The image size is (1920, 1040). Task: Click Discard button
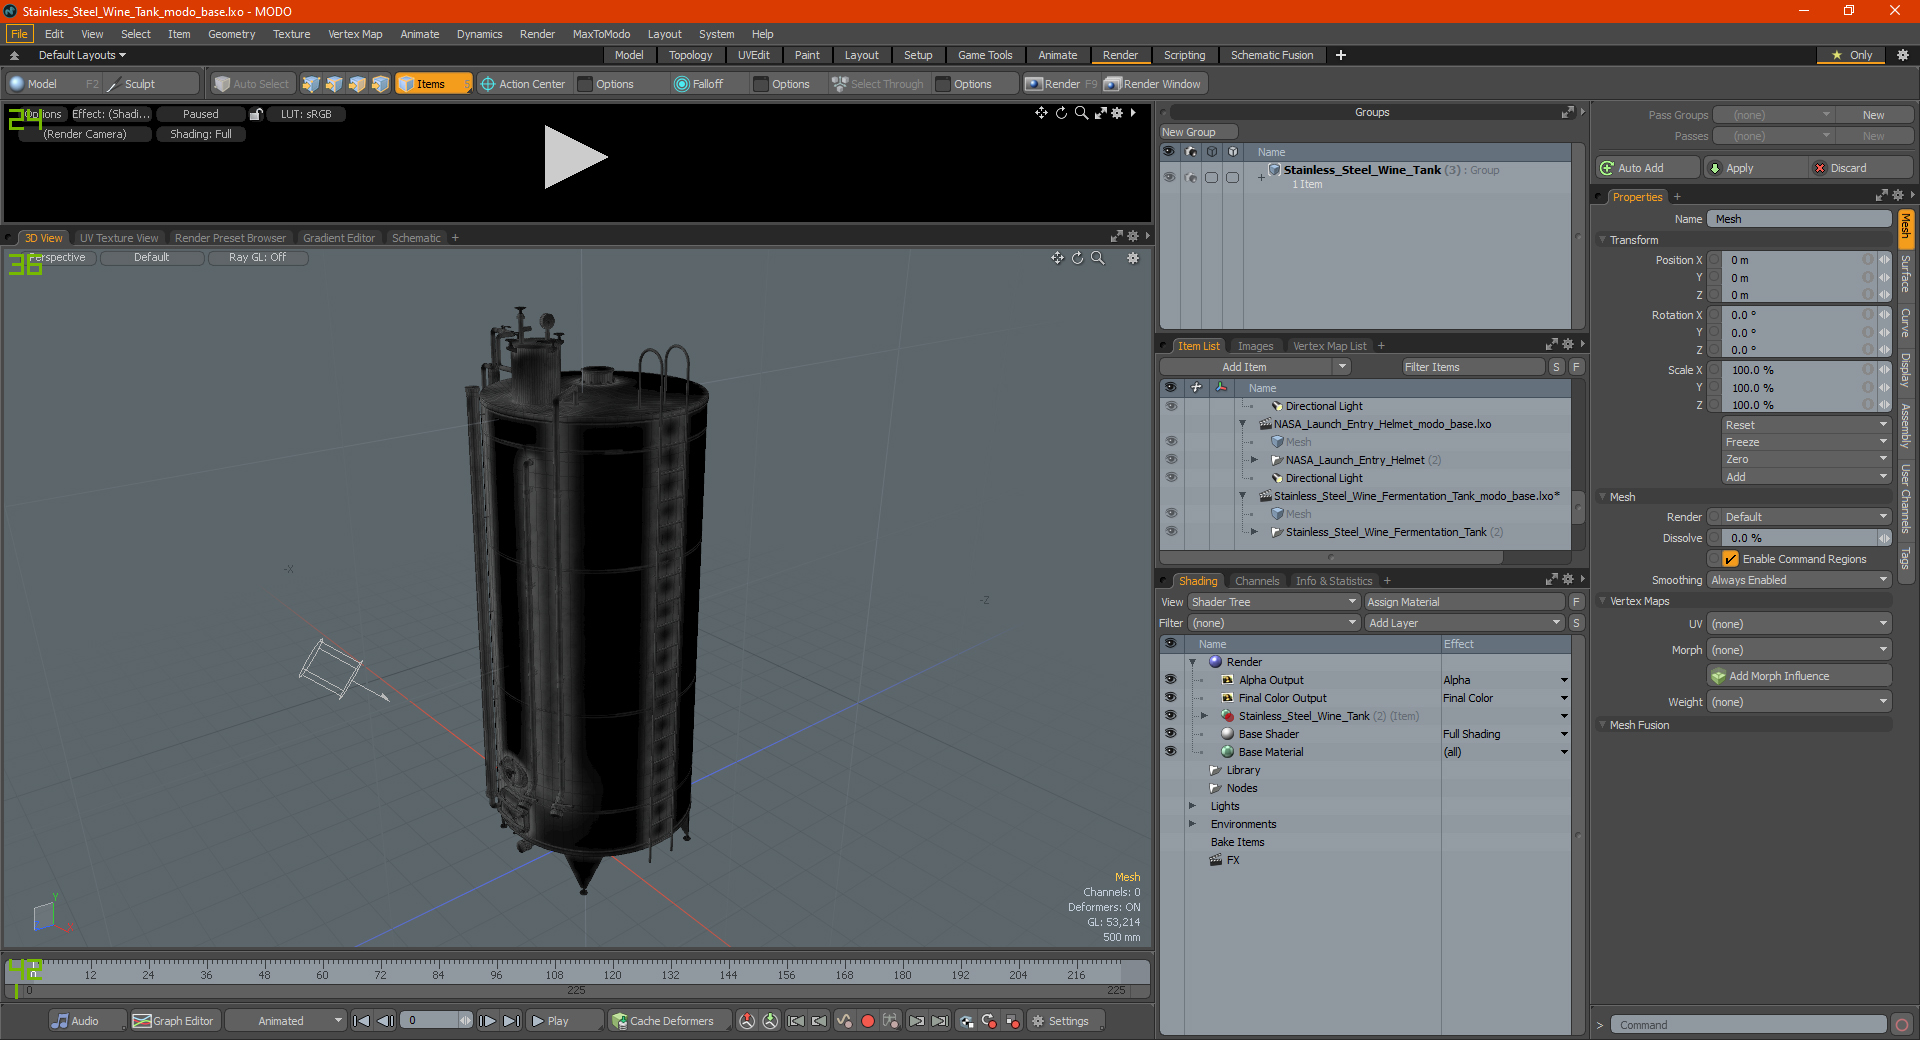point(1862,168)
